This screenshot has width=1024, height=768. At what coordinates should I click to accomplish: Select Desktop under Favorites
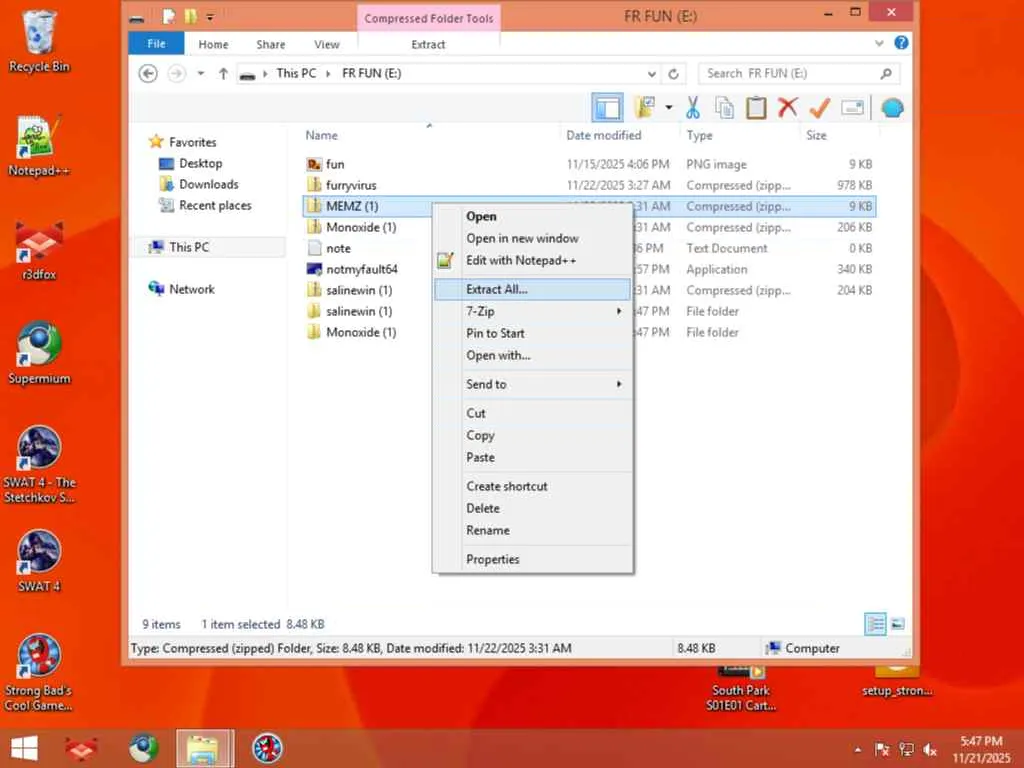(x=200, y=163)
